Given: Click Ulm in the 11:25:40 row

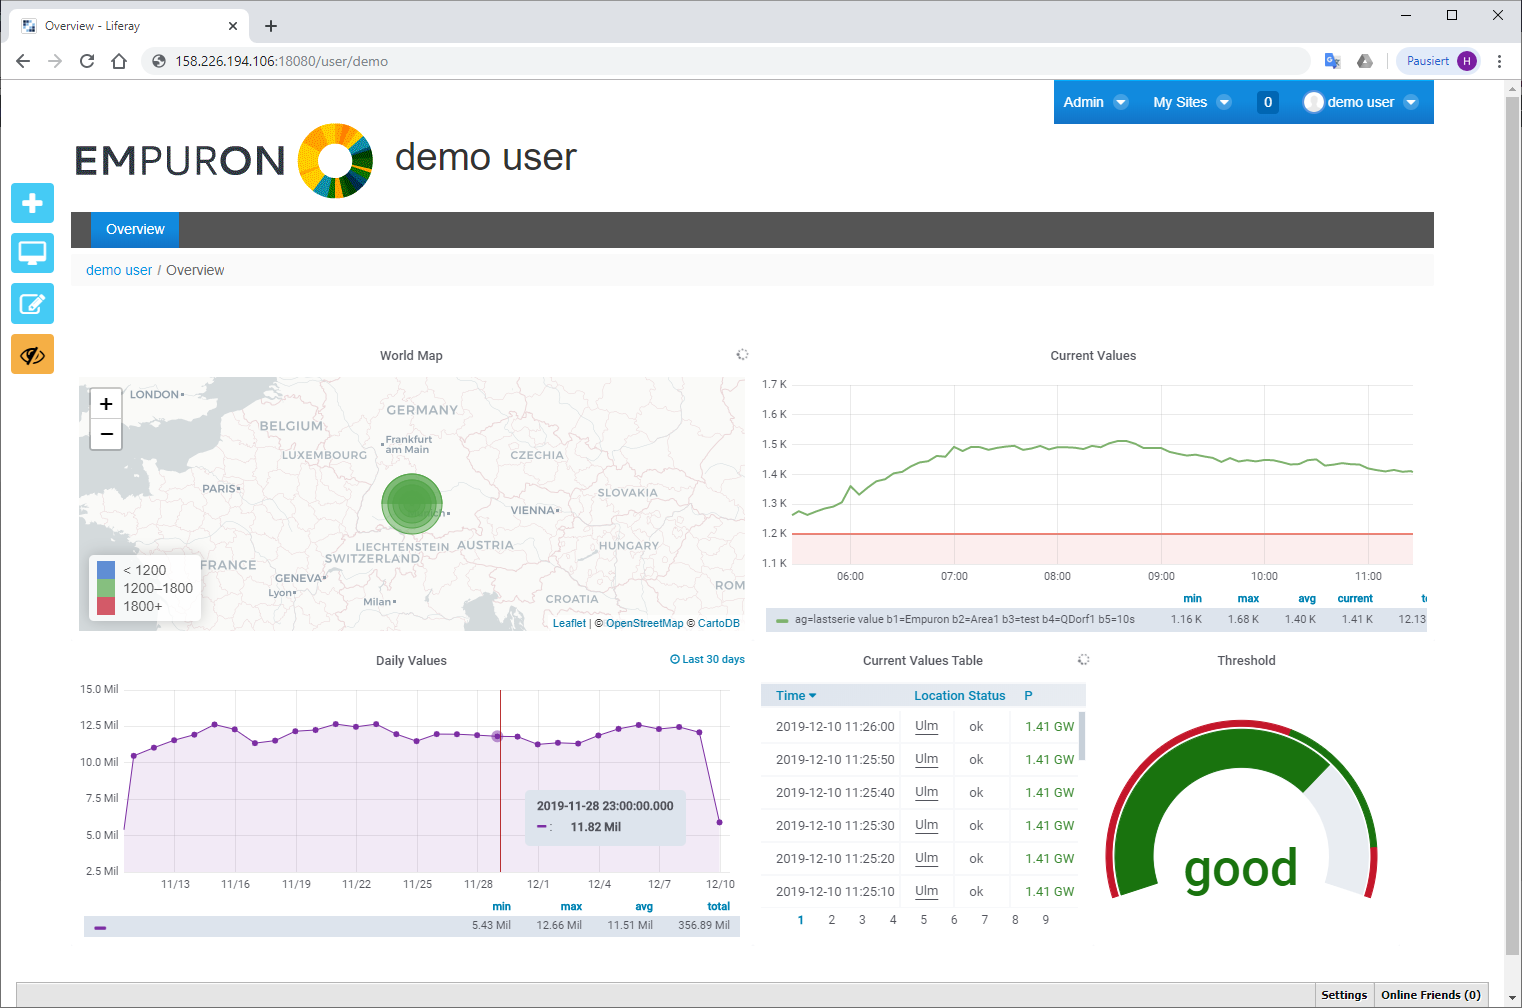Looking at the screenshot, I should (x=926, y=792).
